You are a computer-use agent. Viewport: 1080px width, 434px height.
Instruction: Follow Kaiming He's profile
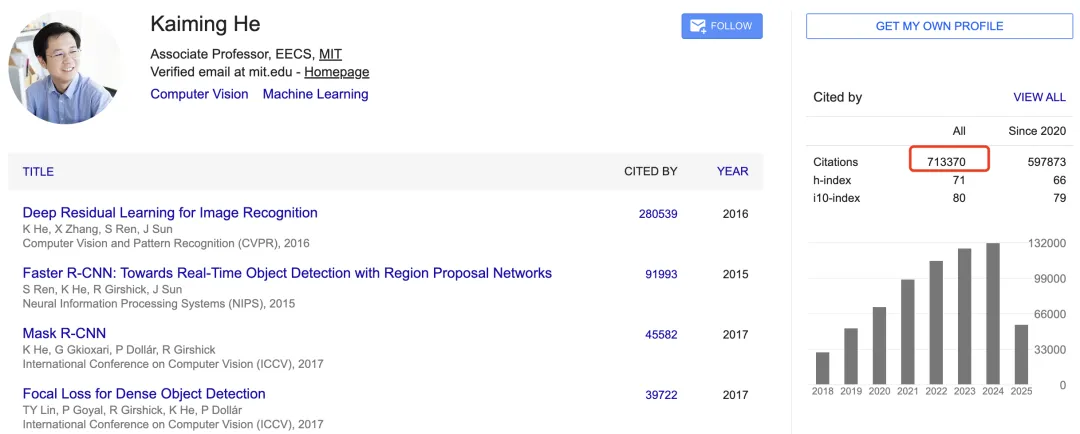pos(722,26)
